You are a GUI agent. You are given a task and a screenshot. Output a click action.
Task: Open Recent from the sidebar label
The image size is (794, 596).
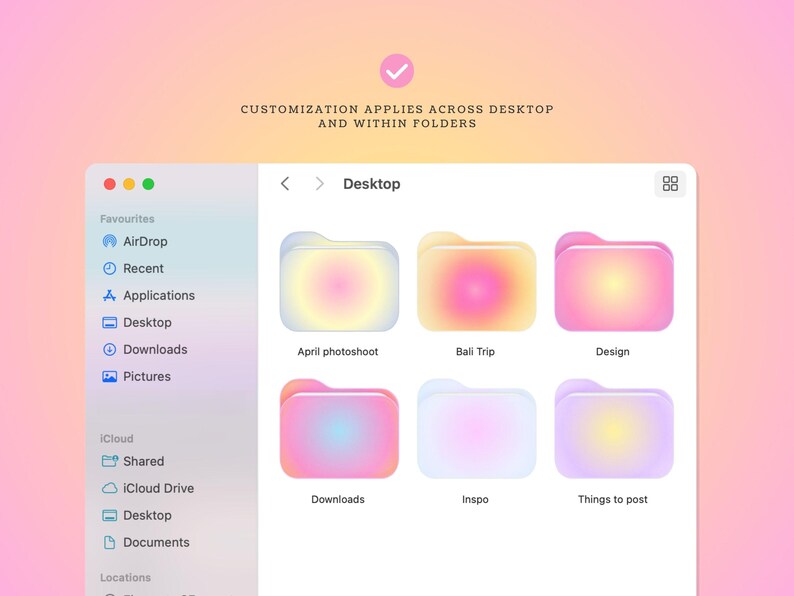click(x=143, y=268)
